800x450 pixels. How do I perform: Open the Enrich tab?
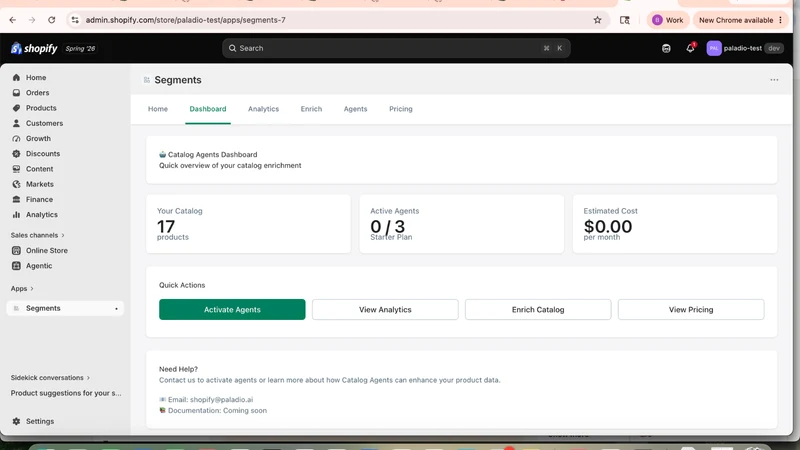coord(311,109)
